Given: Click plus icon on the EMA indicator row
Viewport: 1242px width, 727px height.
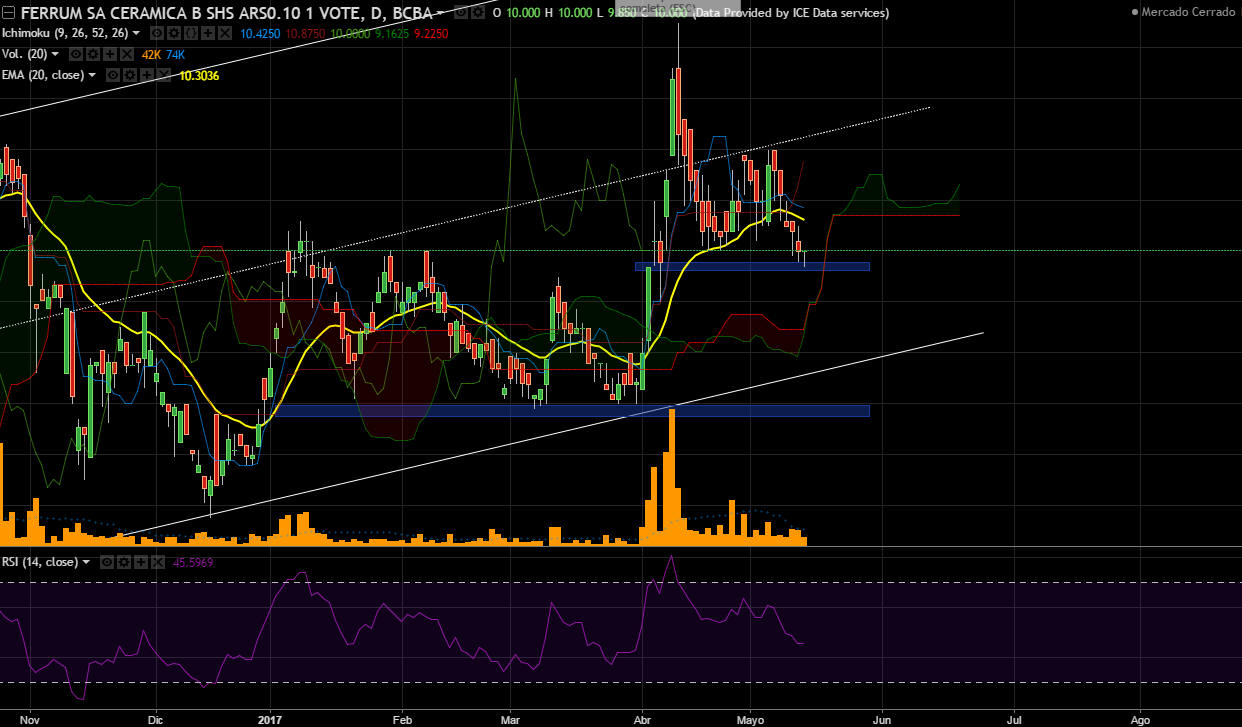Looking at the screenshot, I should (x=147, y=75).
